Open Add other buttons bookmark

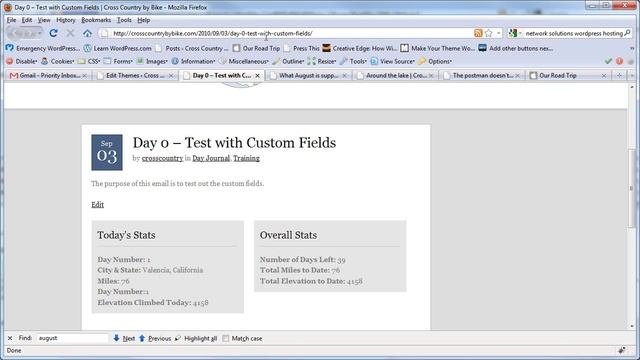[516, 48]
